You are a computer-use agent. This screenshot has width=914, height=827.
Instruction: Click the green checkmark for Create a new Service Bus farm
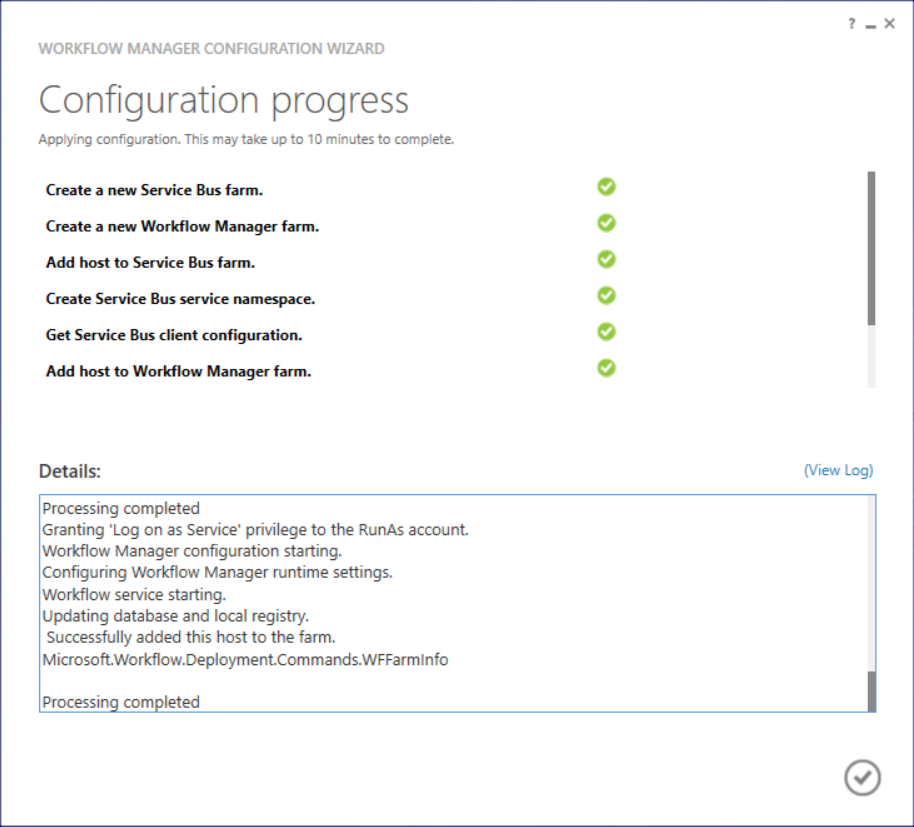pos(606,187)
